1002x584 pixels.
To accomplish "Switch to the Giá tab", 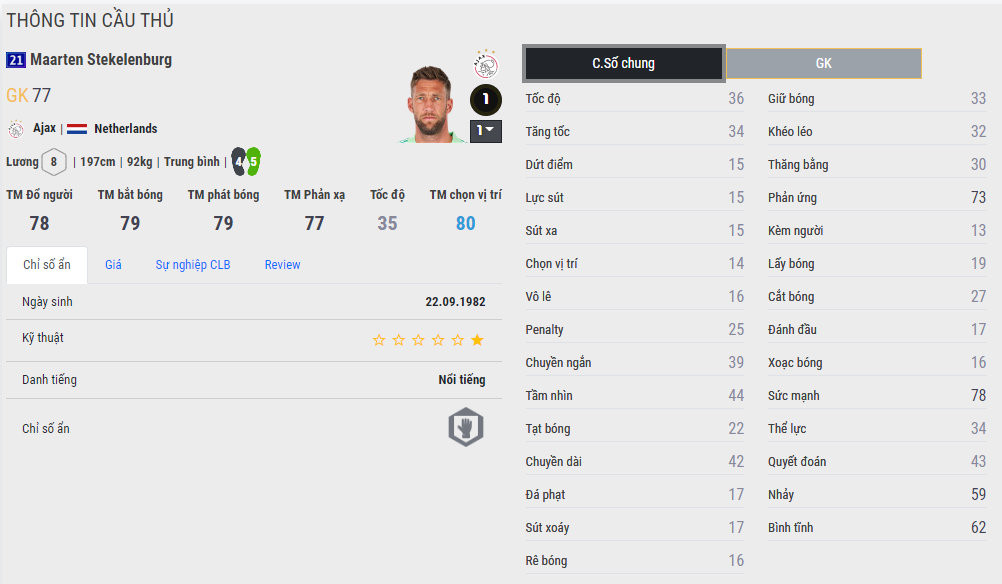I will click(x=113, y=265).
